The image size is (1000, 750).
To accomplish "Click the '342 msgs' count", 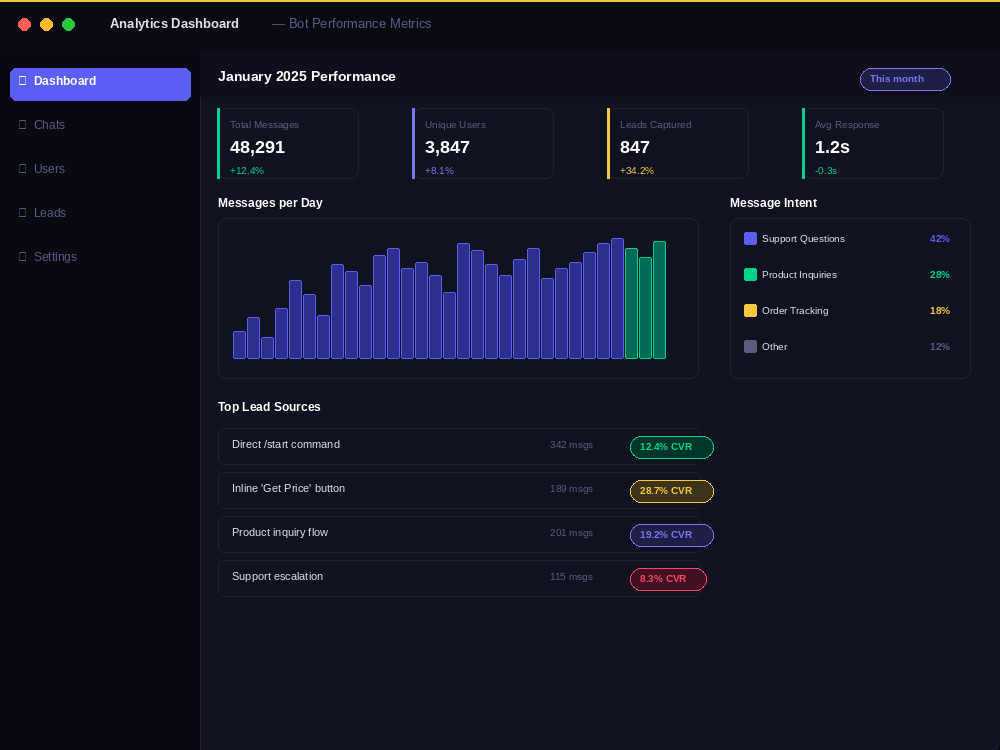I will 571,445.
